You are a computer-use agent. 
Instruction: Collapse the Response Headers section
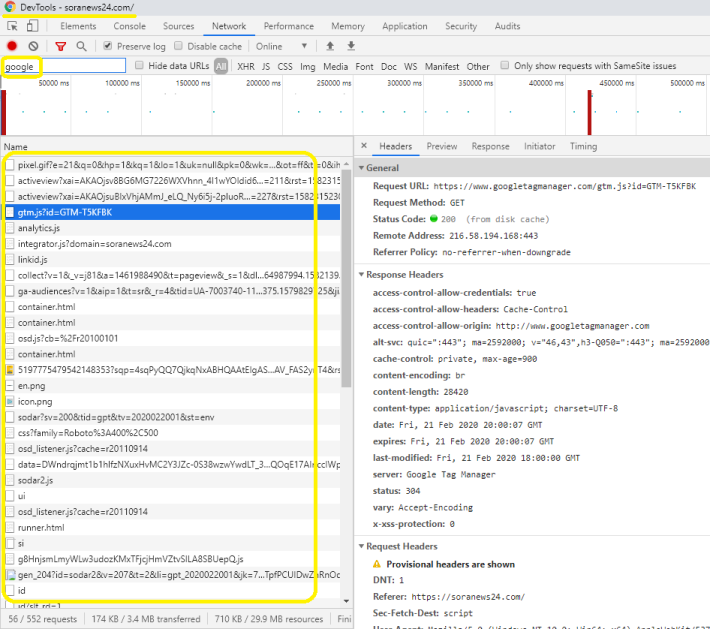[361, 275]
